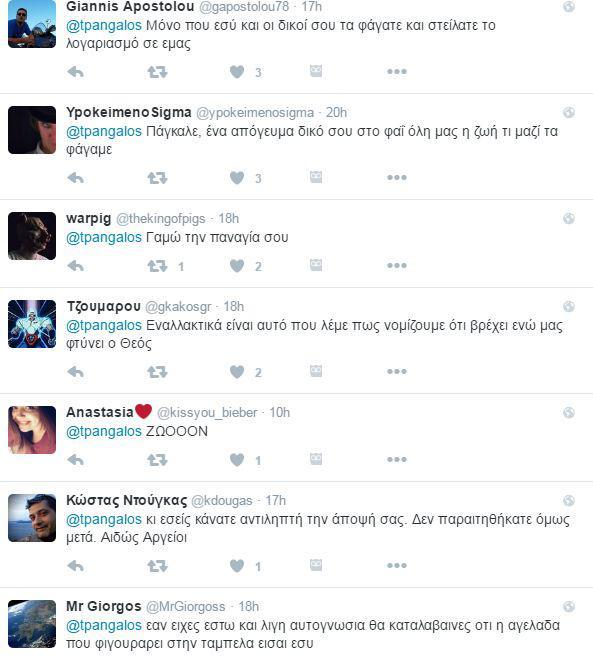This screenshot has height=658, width=593.
Task: Open analytics icon on Τζουμαρου's tweet
Action: [x=316, y=371]
